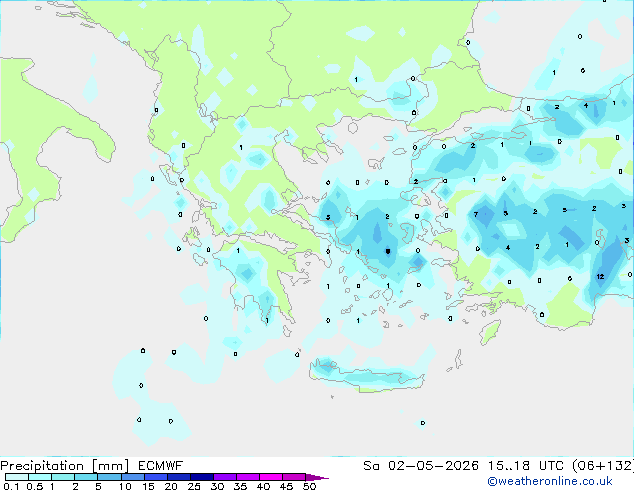Screen dimensions: 634x490
Task: Select the 45–50 mm legend color box
Action: (294, 477)
